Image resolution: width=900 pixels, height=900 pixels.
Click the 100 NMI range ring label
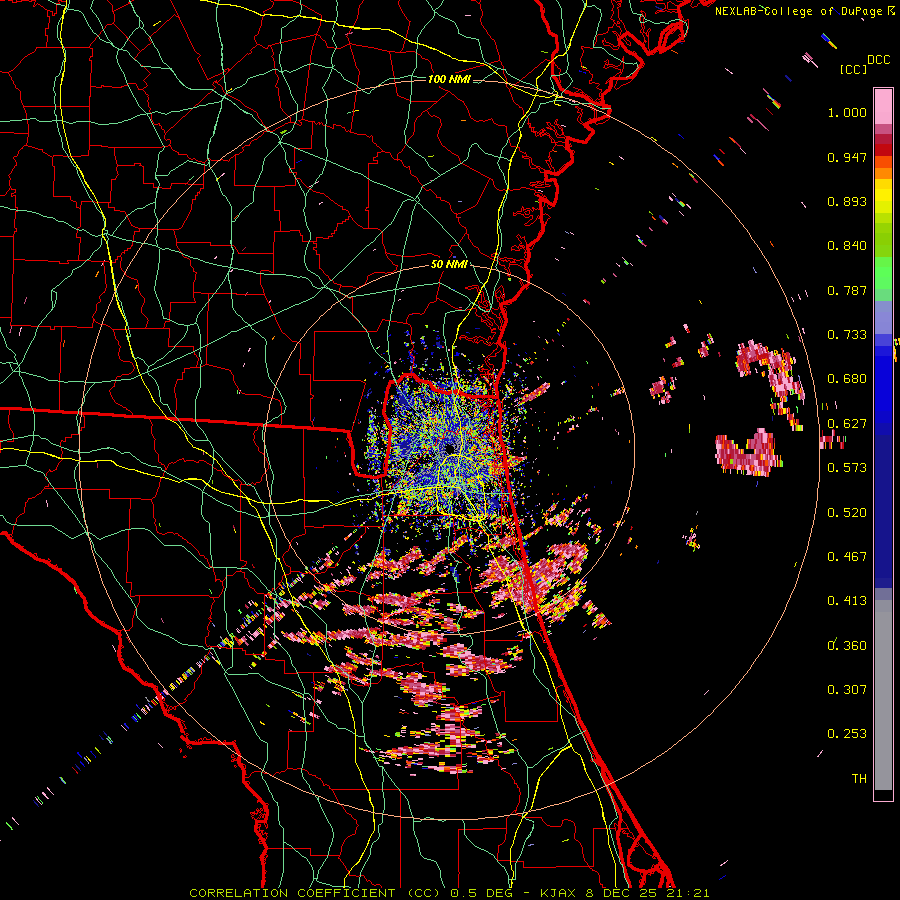point(449,79)
